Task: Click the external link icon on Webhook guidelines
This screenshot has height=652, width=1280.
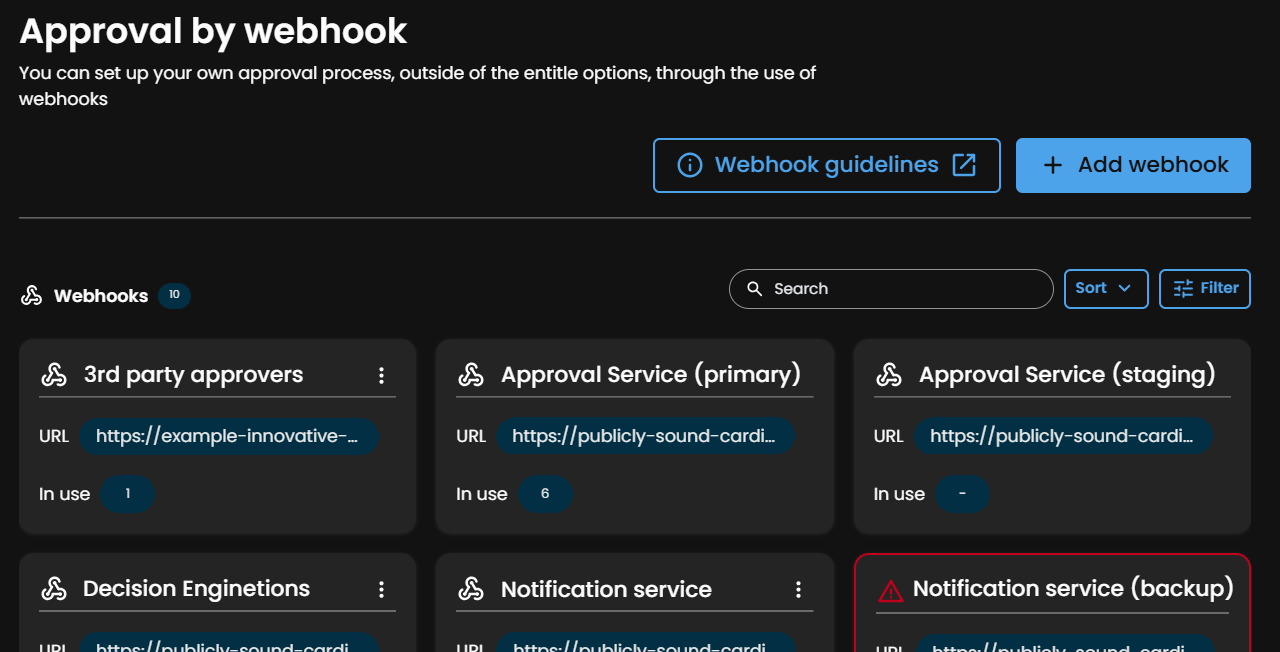Action: click(x=964, y=165)
